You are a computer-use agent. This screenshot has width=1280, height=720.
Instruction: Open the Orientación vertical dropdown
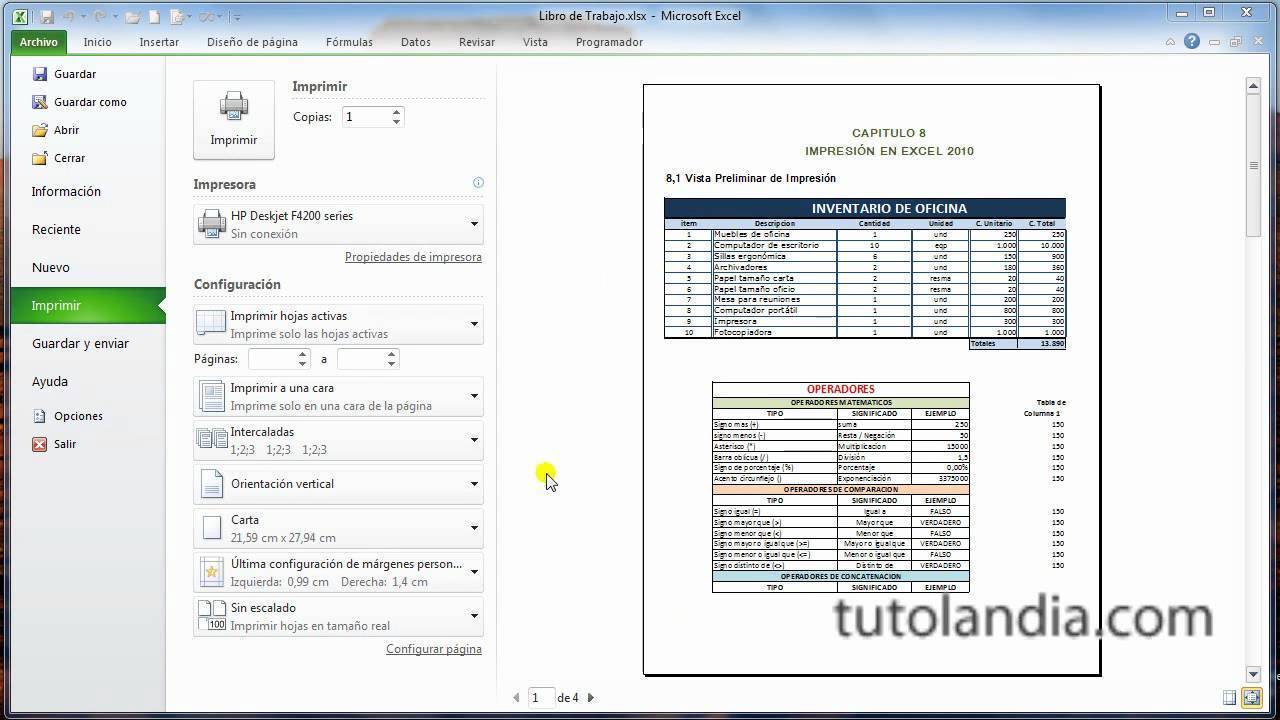point(338,484)
